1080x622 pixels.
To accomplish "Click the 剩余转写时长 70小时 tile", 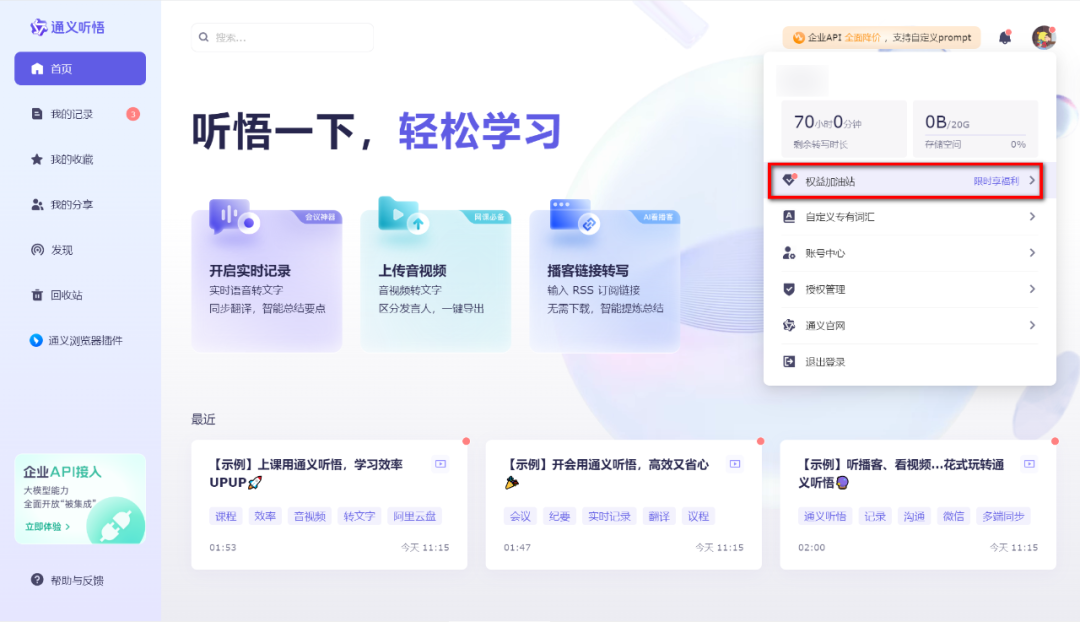I will 844,128.
